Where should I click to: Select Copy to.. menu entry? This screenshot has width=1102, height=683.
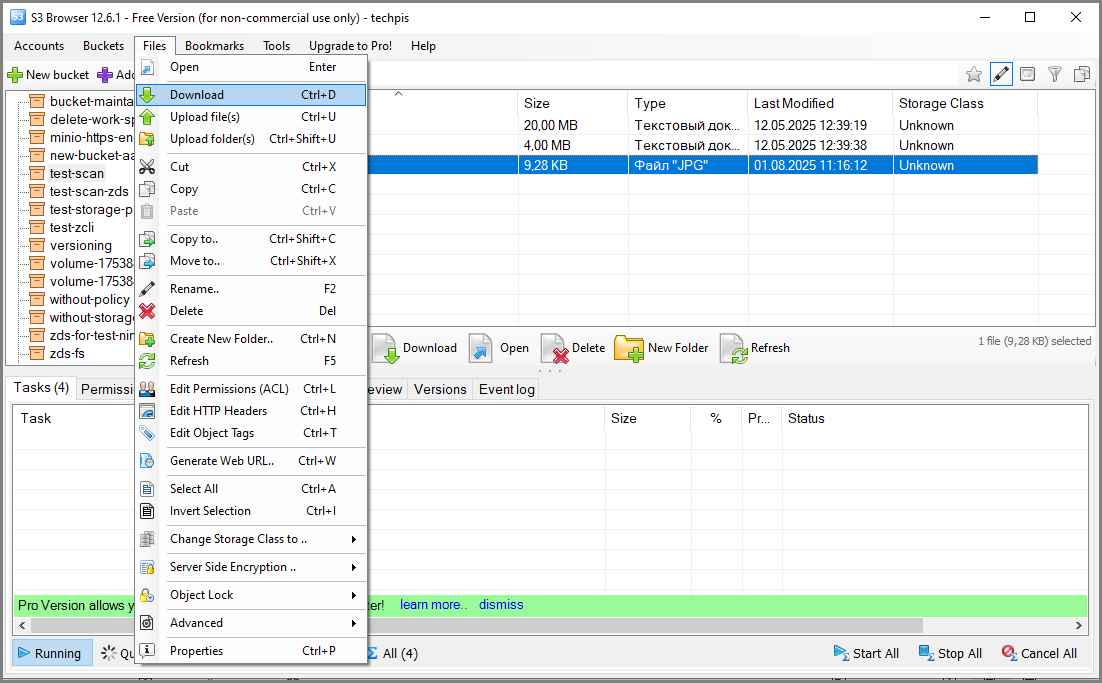[x=251, y=239]
